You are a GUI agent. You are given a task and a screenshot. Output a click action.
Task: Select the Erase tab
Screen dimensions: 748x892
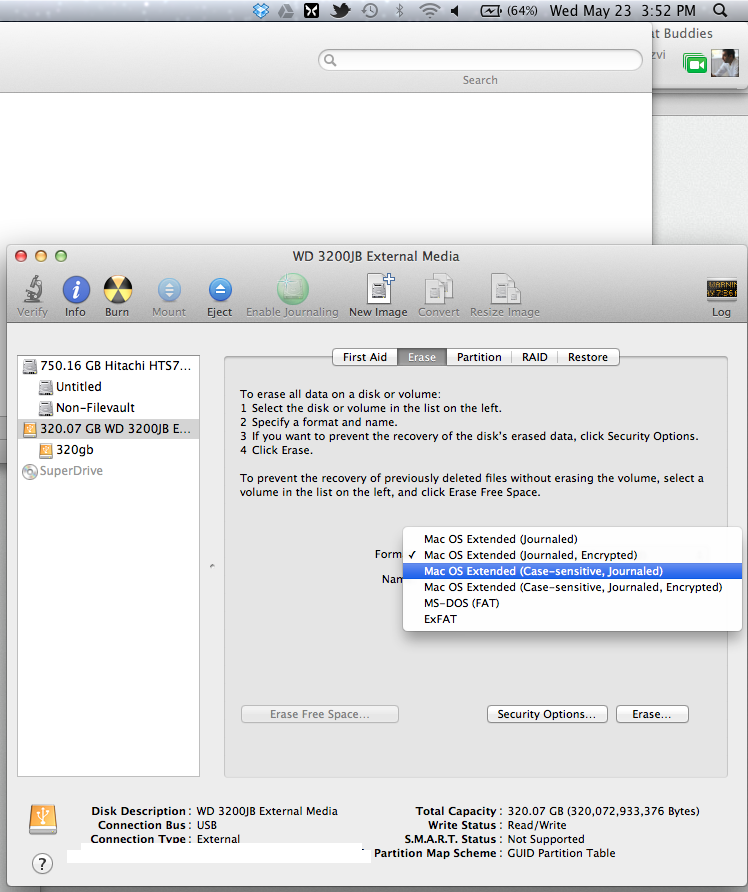click(x=421, y=357)
